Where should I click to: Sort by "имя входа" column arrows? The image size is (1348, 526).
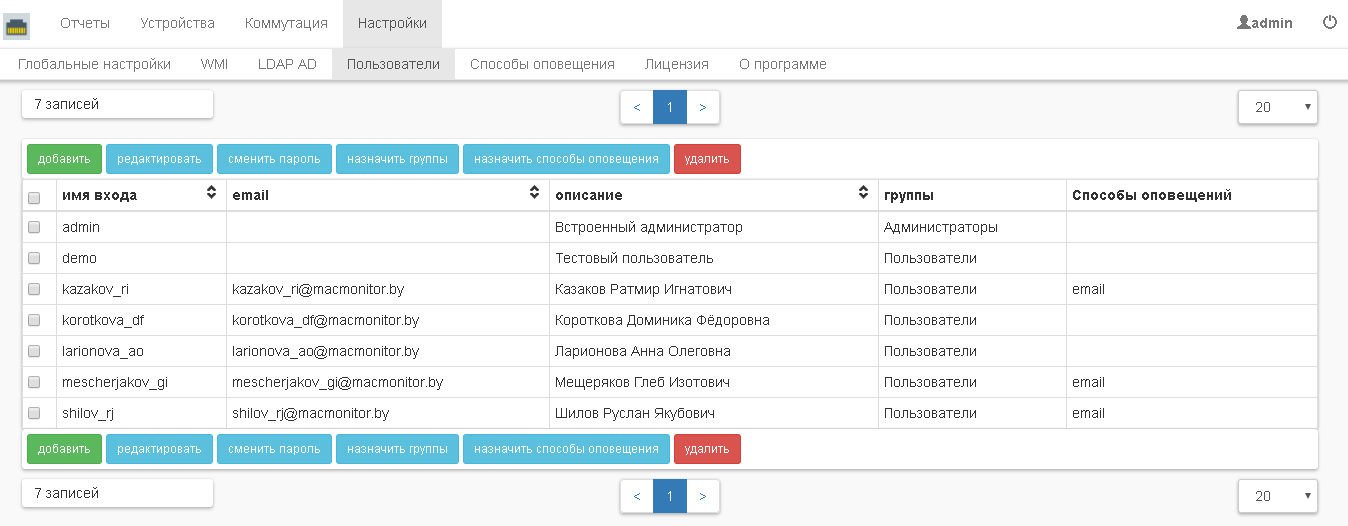[x=211, y=194]
